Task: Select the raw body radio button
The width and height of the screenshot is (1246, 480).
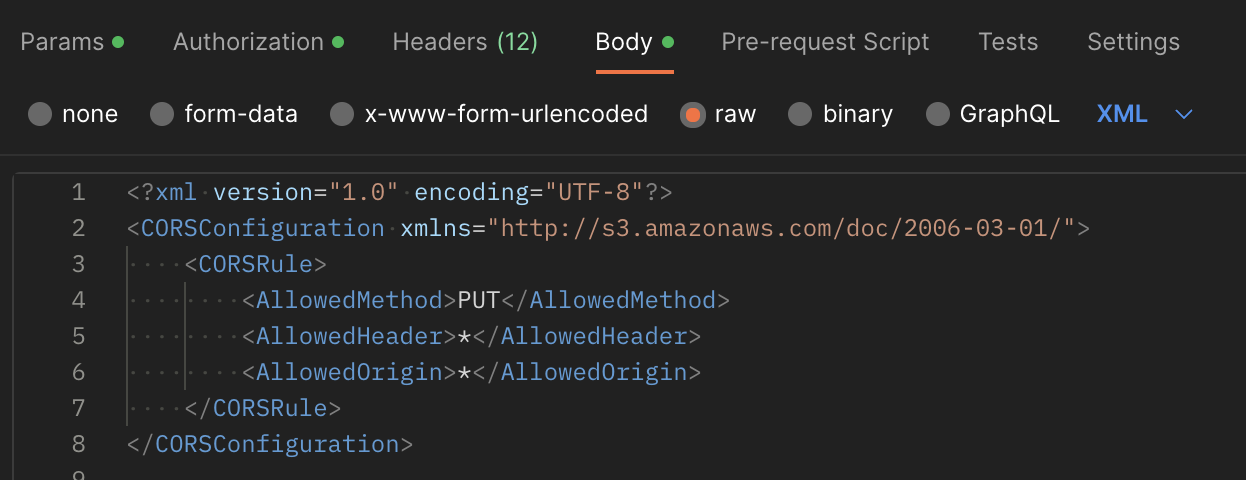Action: tap(692, 114)
